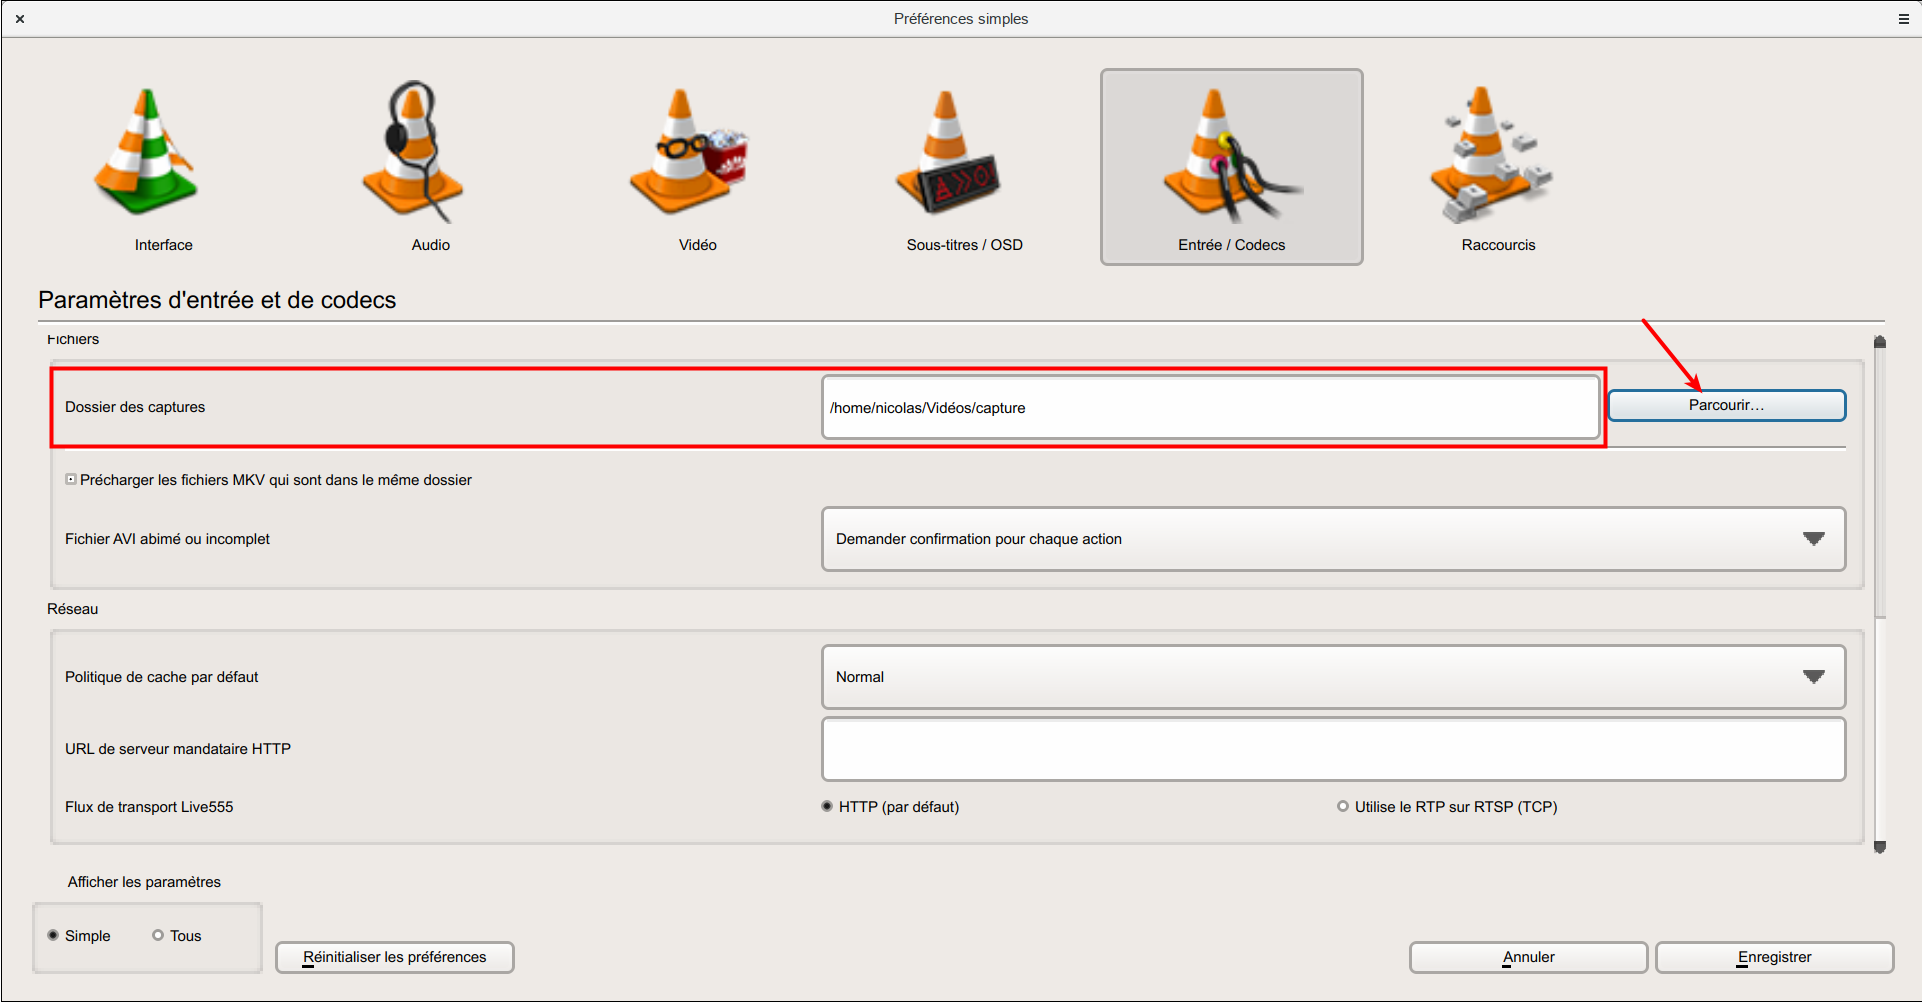Select the Tous settings radio button
This screenshot has height=1002, width=1922.
point(158,935)
